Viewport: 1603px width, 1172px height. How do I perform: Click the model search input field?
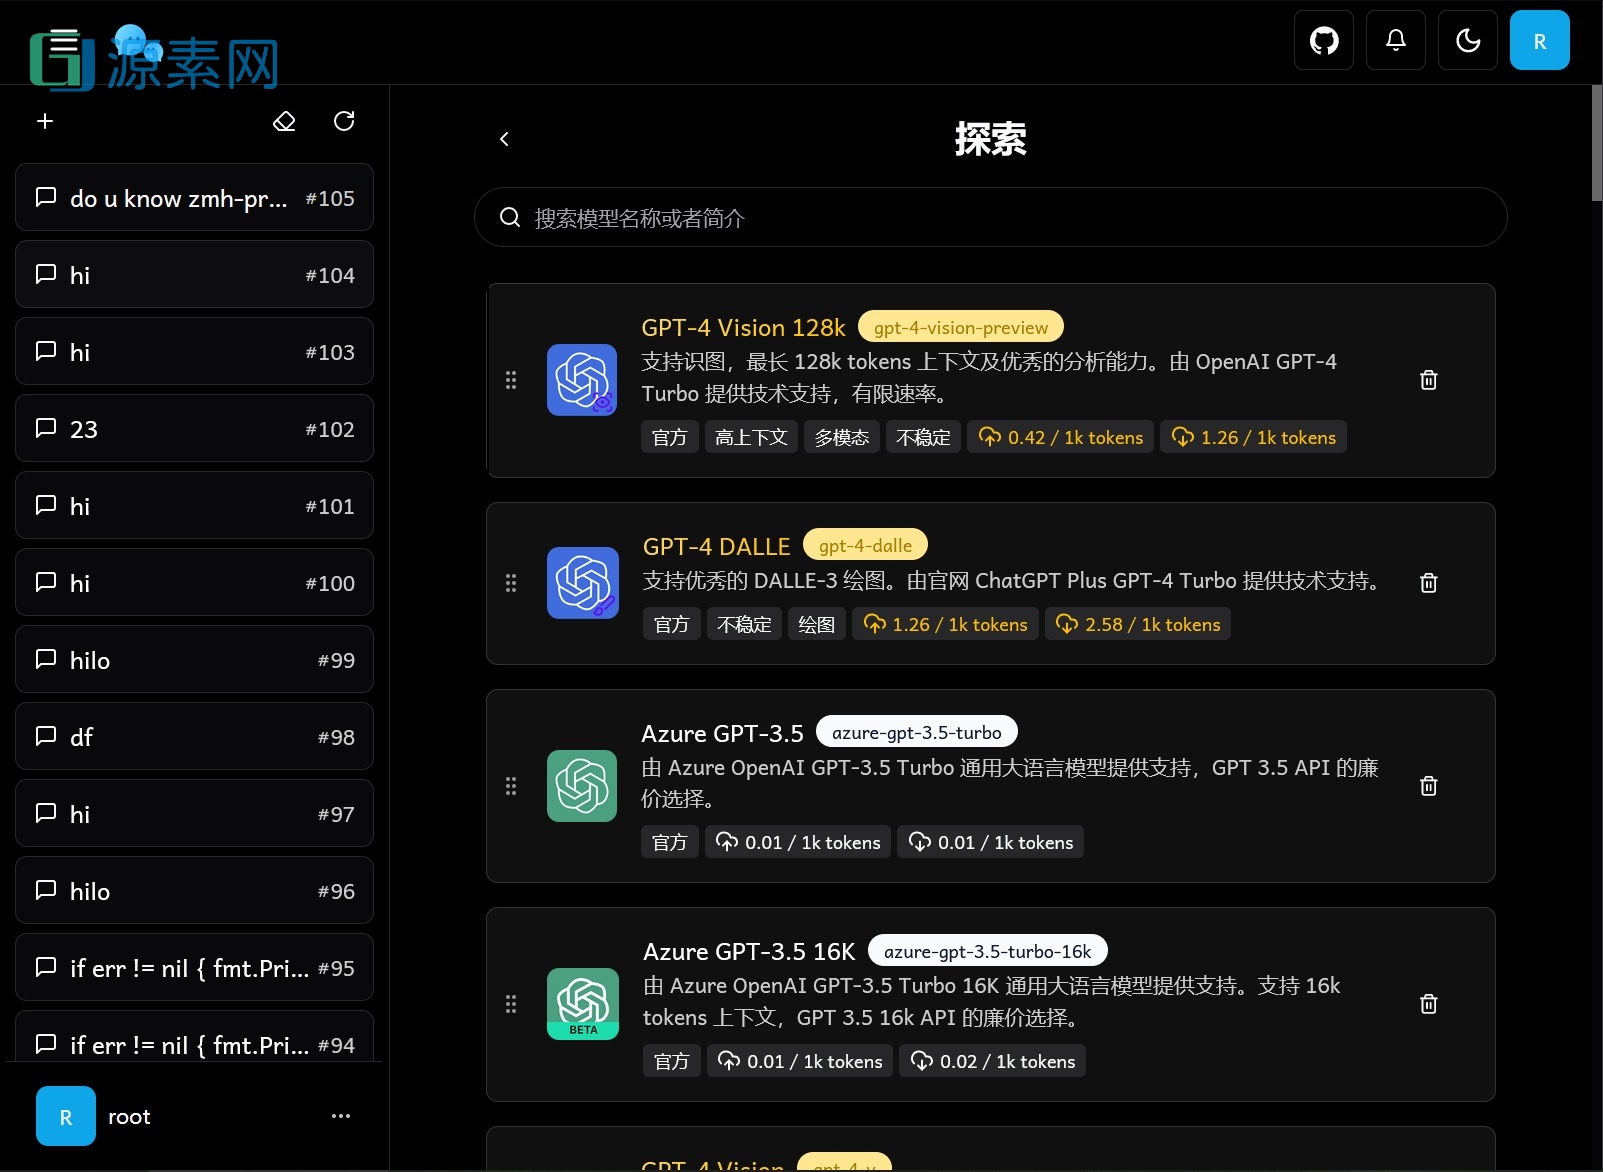click(x=990, y=217)
